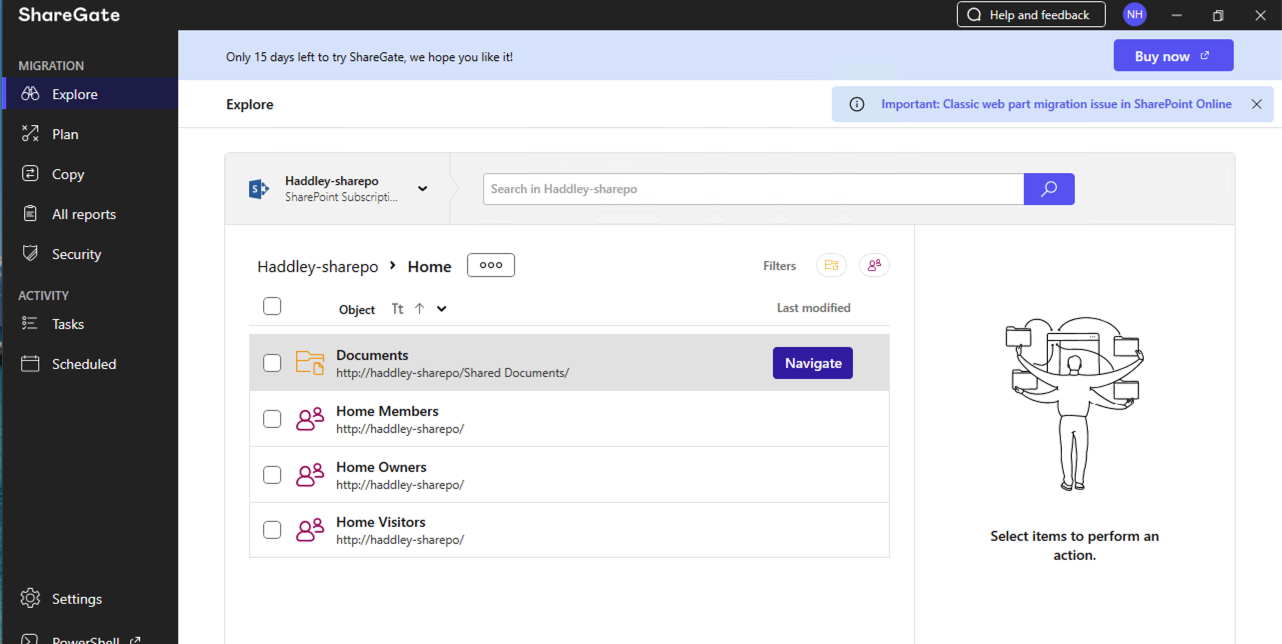1282x644 pixels.
Task: Click the All reports clipboard icon
Action: click(30, 214)
